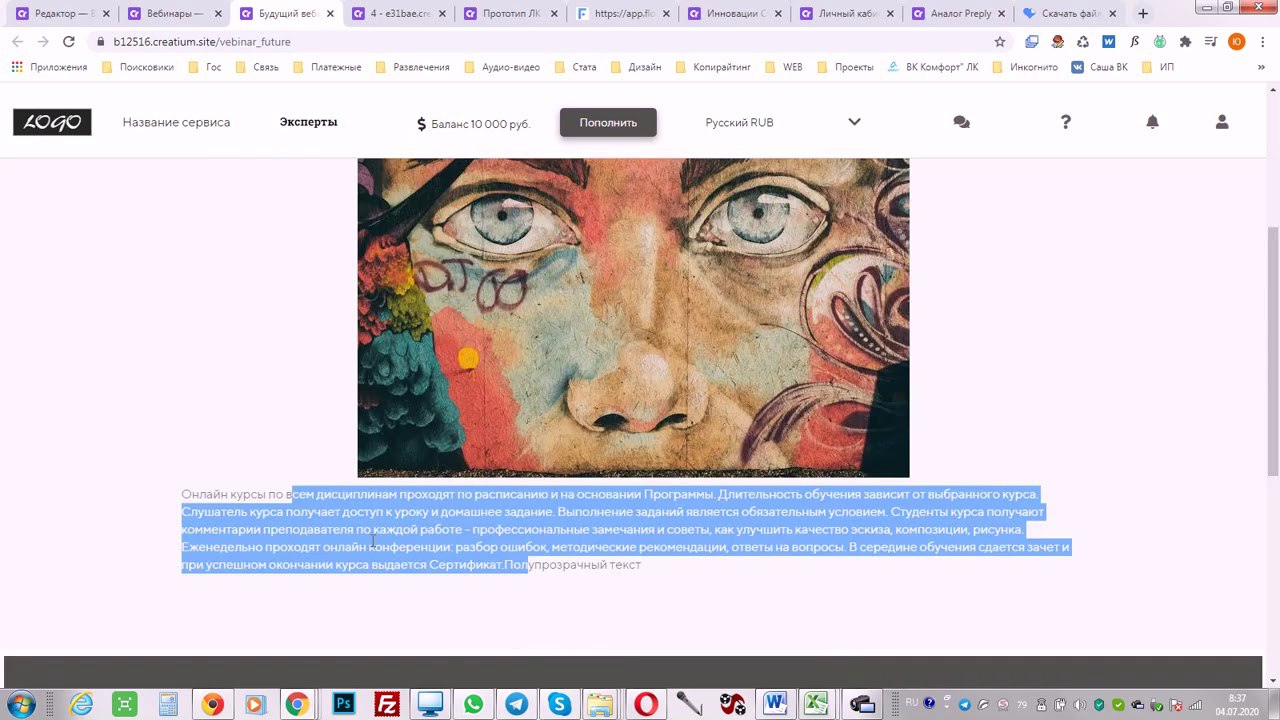Open the Стата bookmarks folder
The image size is (1280, 720).
(x=575, y=67)
